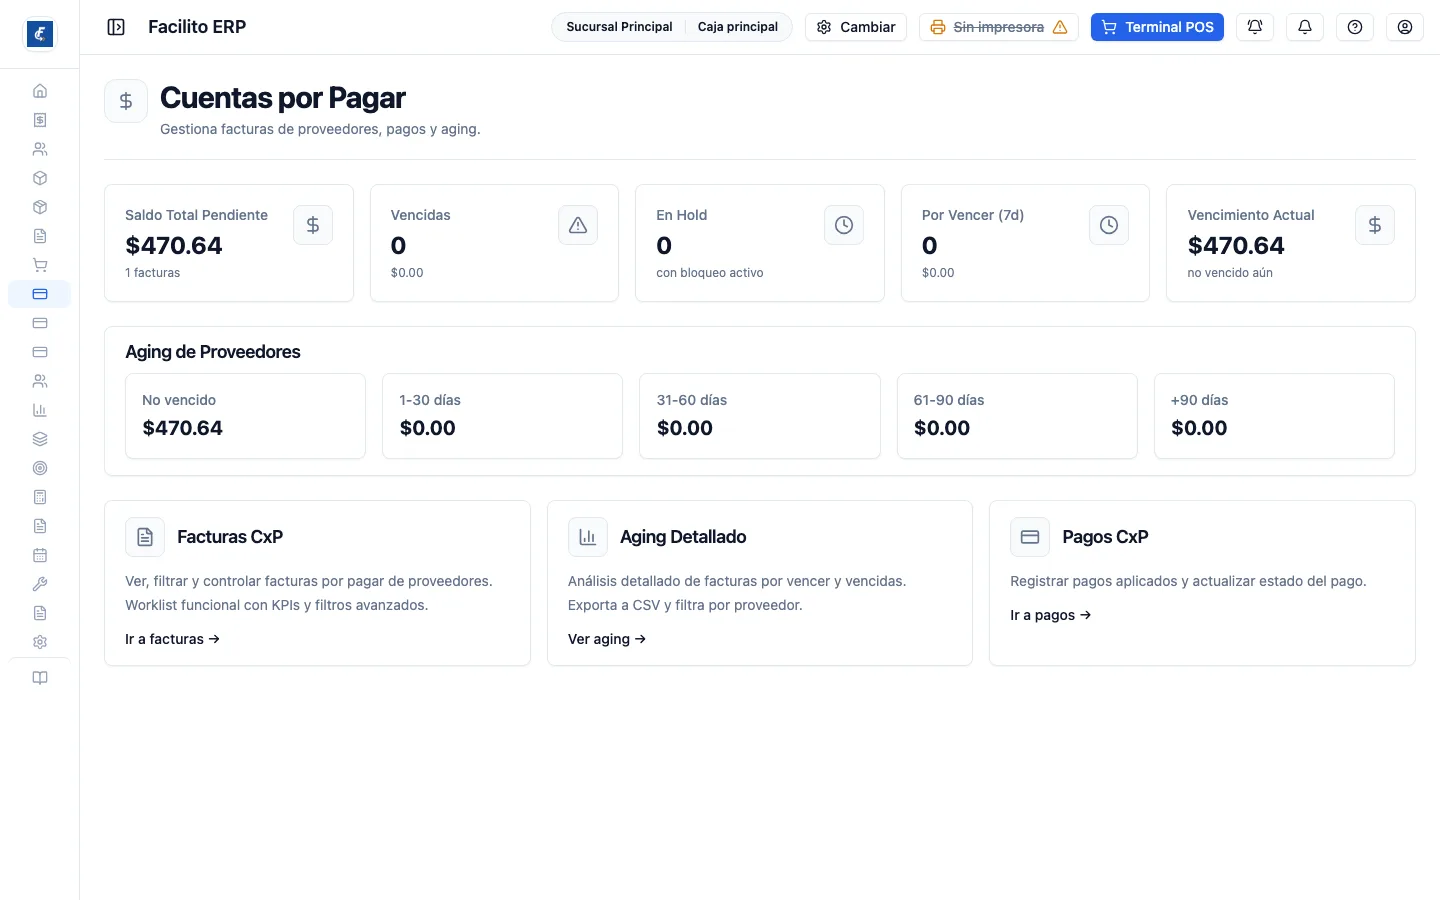Screen dimensions: 1440x900
Task: Open the book documentation icon in sidebar
Action: (x=40, y=678)
